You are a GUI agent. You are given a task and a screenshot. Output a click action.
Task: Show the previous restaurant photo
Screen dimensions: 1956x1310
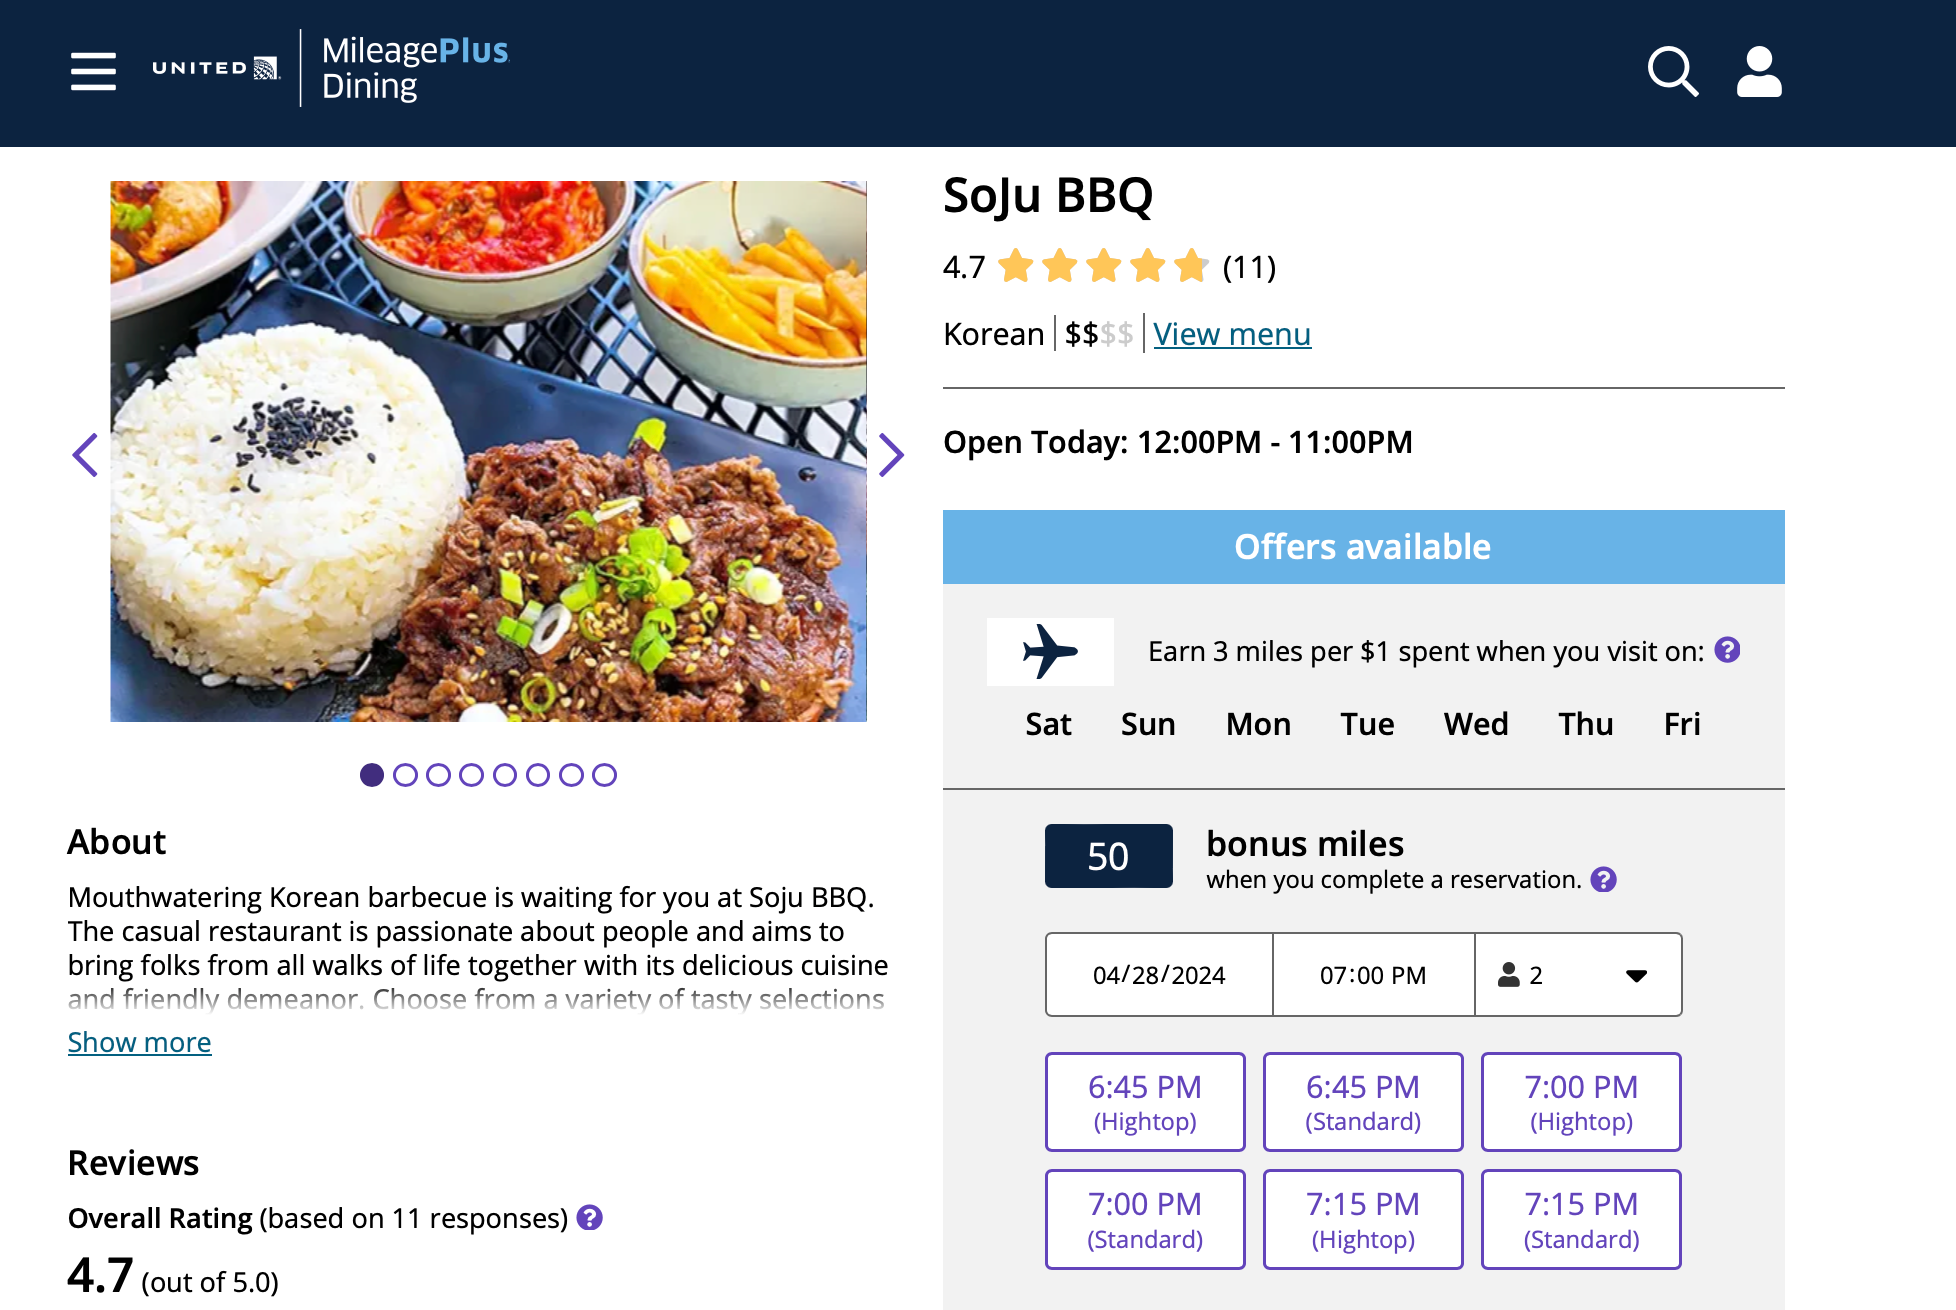coord(86,455)
